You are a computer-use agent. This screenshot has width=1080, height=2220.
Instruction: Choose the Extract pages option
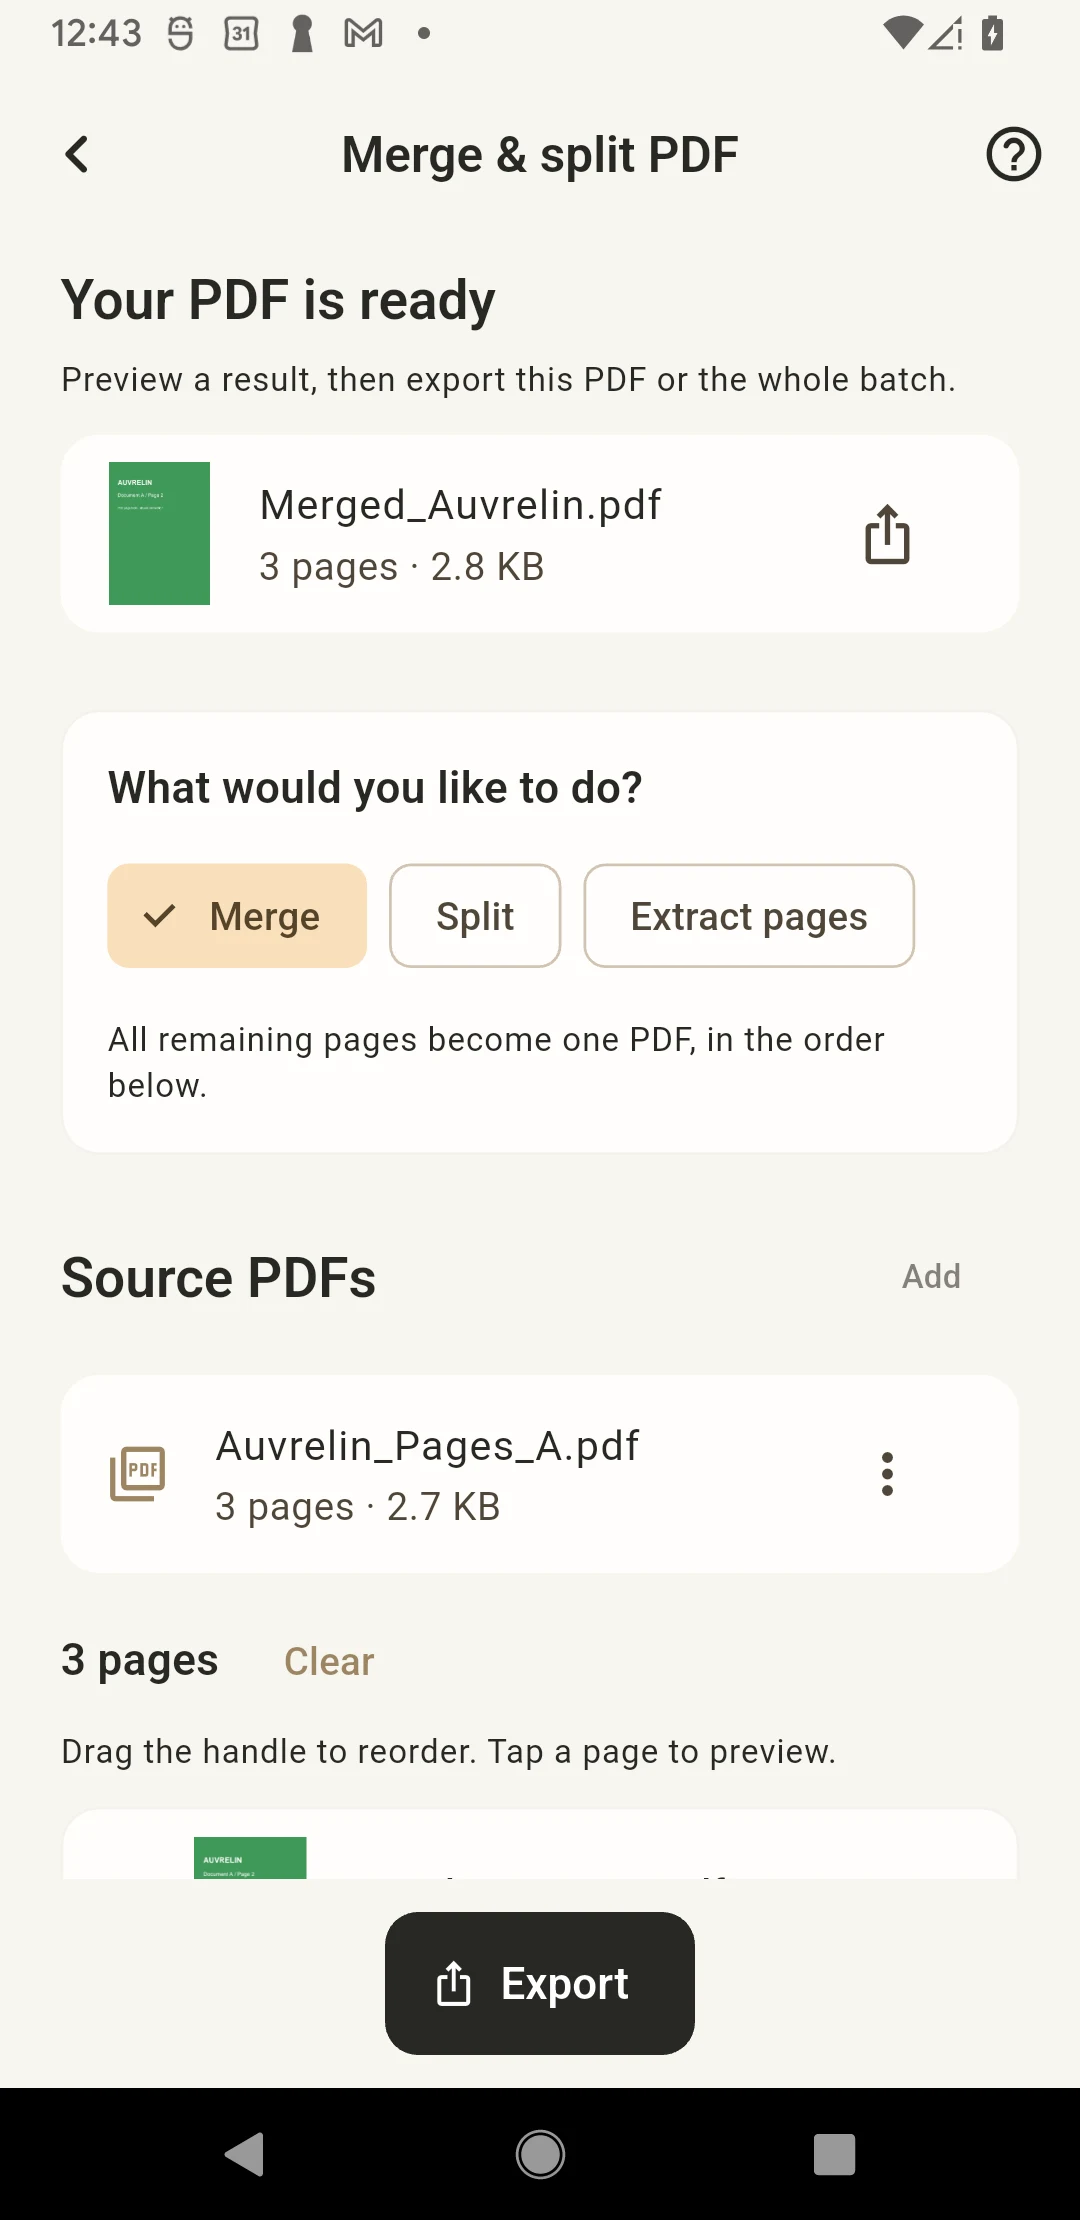pyautogui.click(x=749, y=916)
